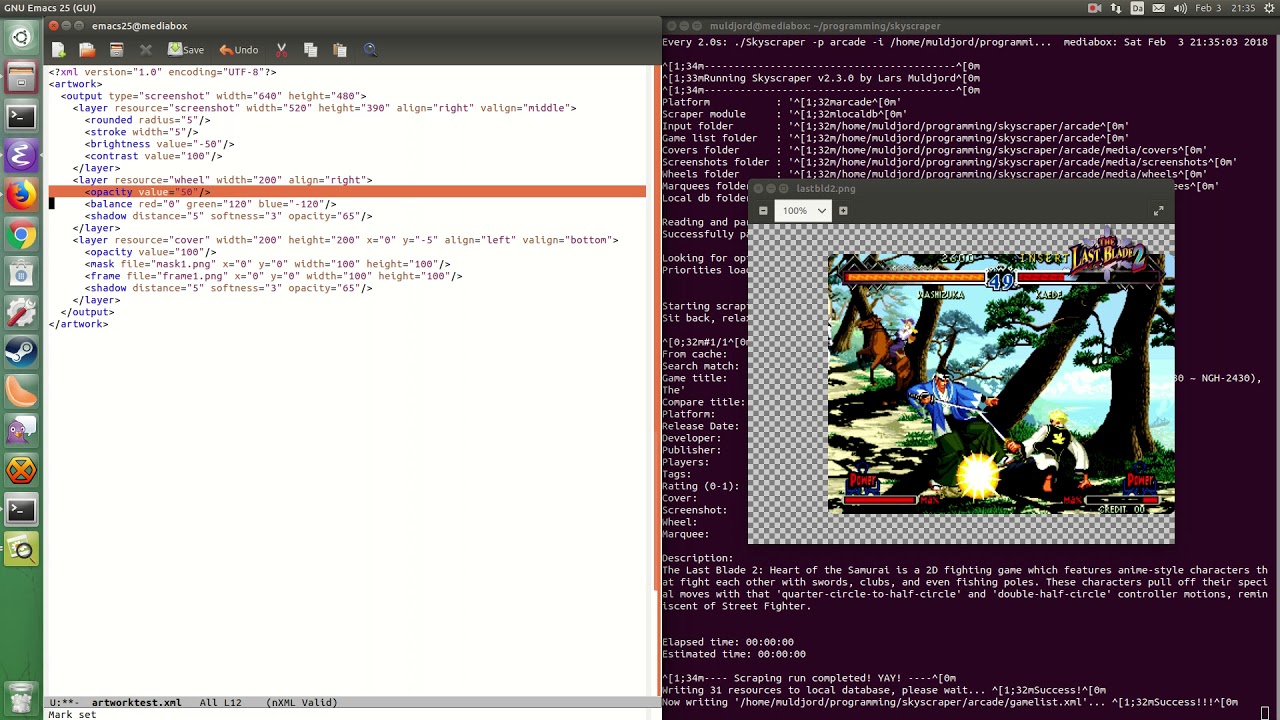Click the xml version declaration line
Image resolution: width=1280 pixels, height=720 pixels.
pos(162,72)
